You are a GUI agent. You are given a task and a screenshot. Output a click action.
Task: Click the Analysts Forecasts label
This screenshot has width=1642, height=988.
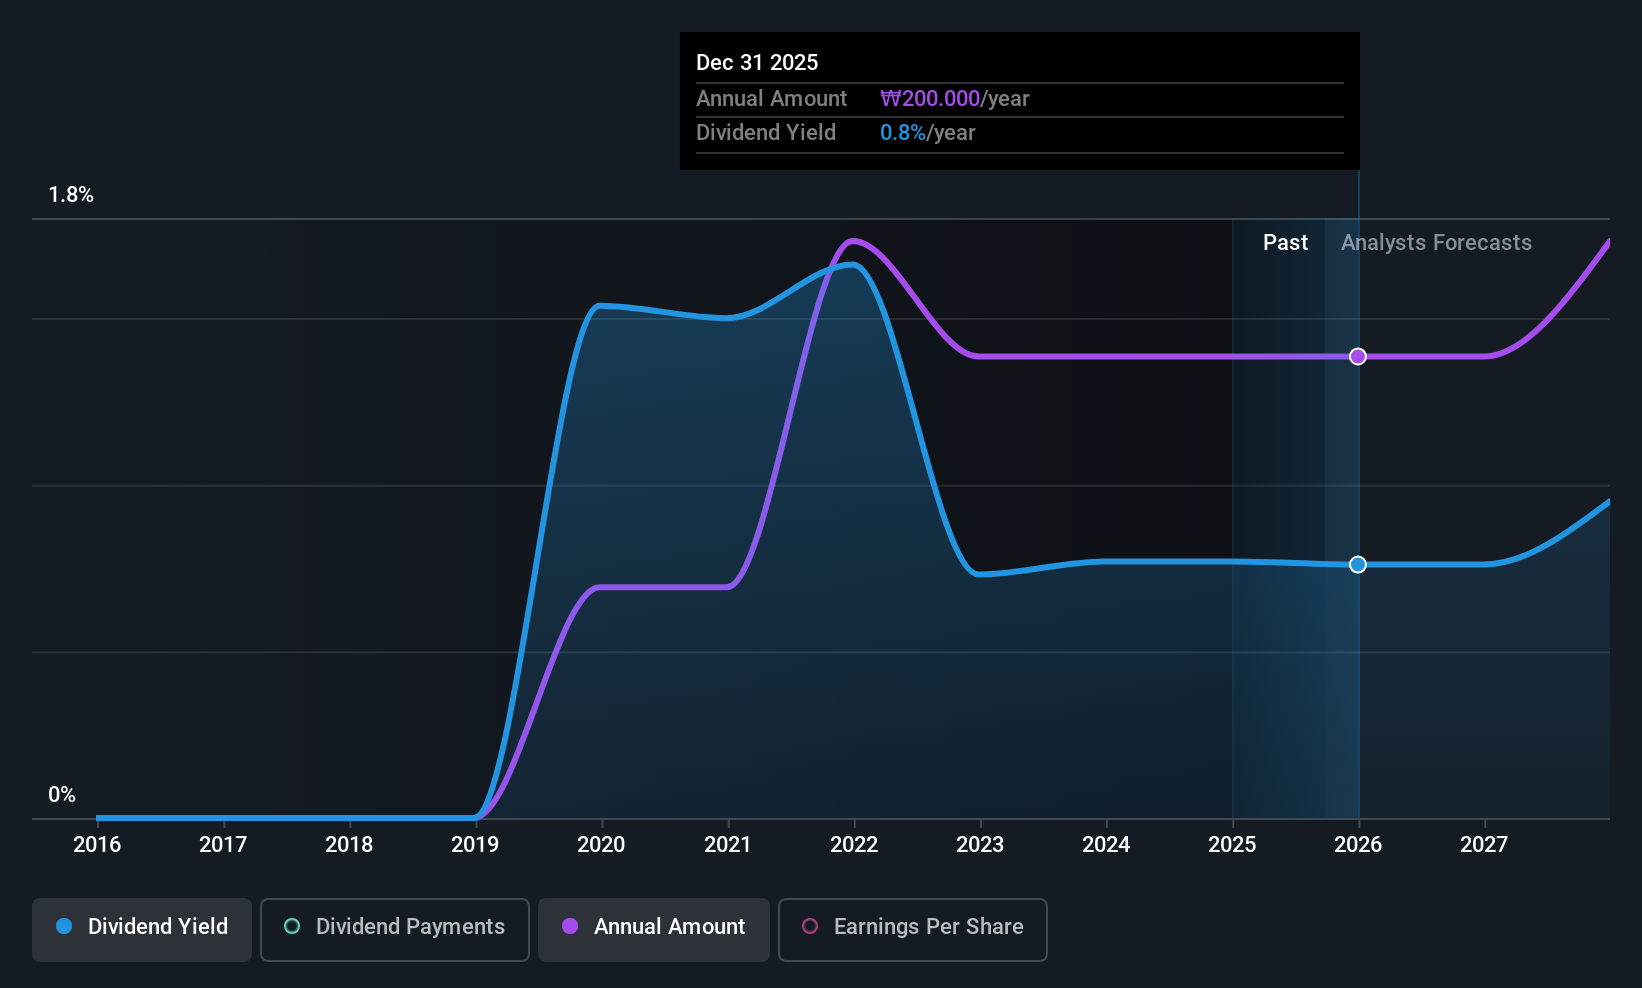pyautogui.click(x=1436, y=242)
